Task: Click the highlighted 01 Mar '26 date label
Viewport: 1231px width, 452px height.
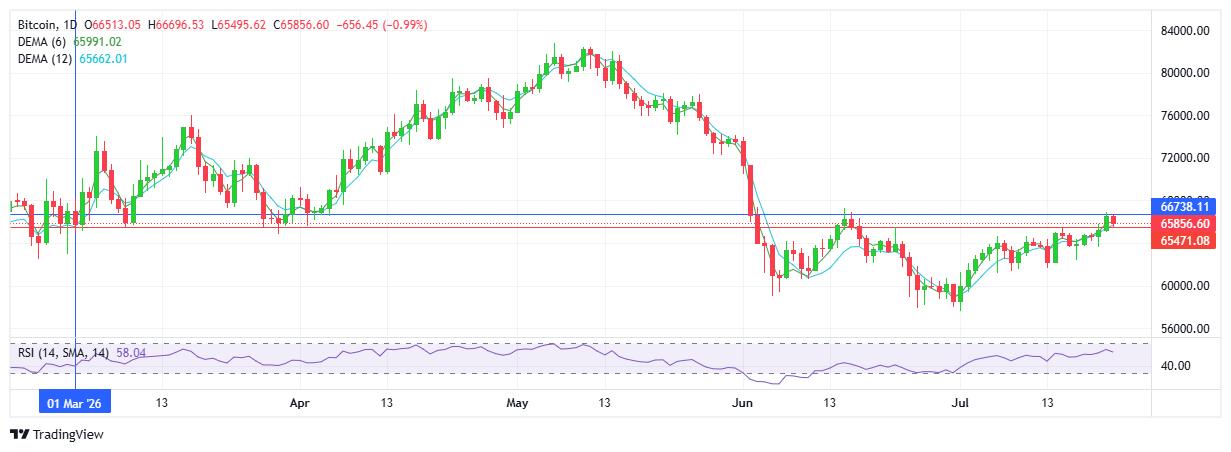Action: pos(76,402)
